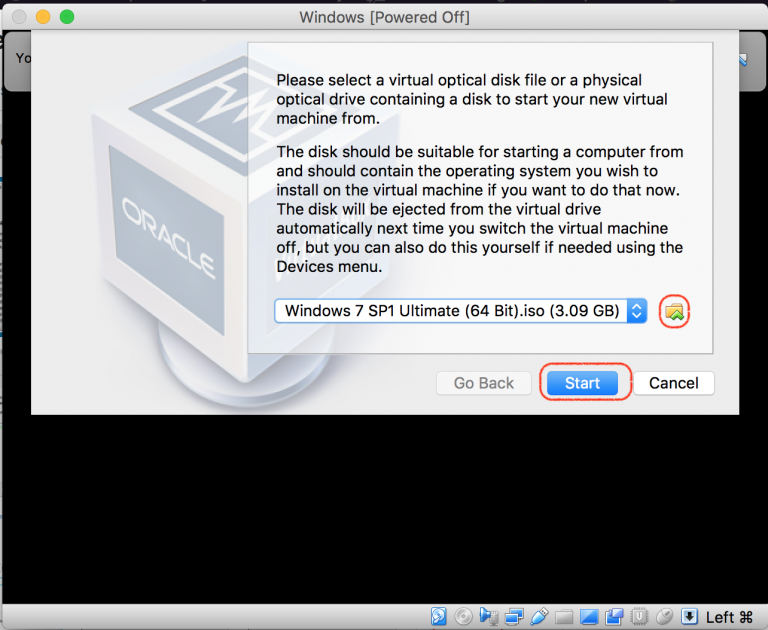Click the Left ⌘ host key label
This screenshot has height=630, width=768.
pyautogui.click(x=729, y=617)
